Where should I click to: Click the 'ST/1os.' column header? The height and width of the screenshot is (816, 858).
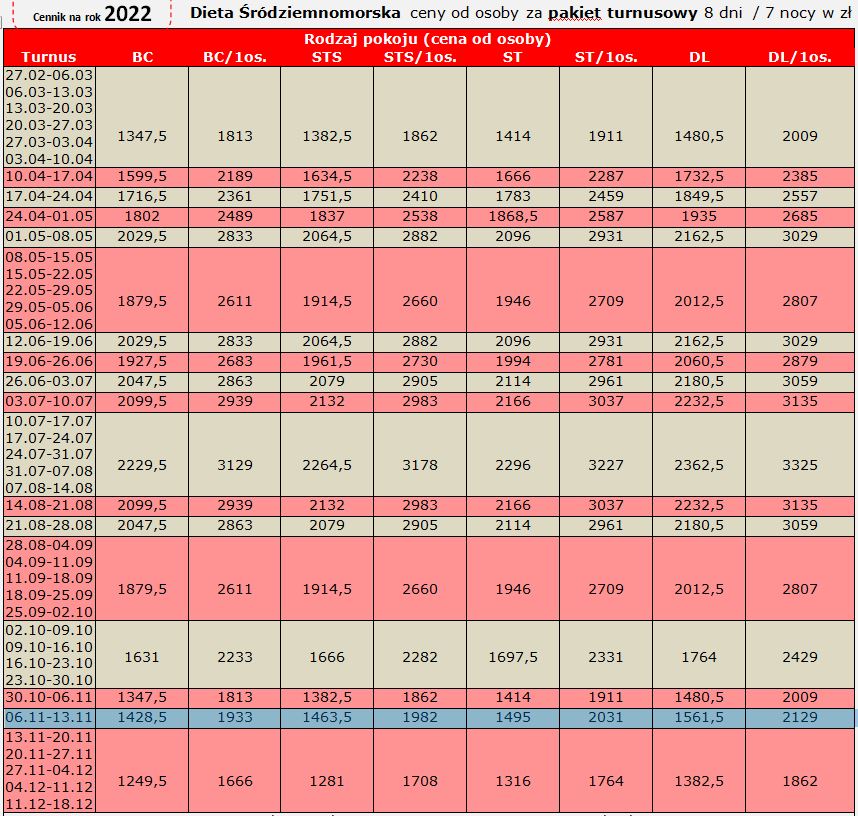[606, 57]
